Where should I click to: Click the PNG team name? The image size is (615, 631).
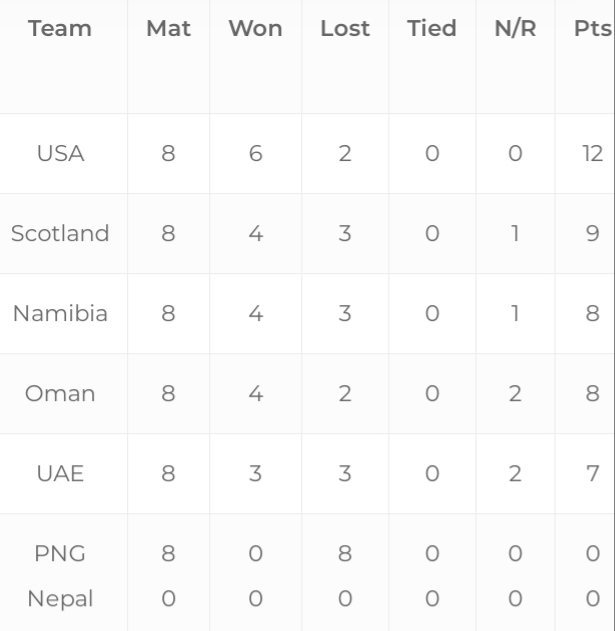(x=60, y=554)
